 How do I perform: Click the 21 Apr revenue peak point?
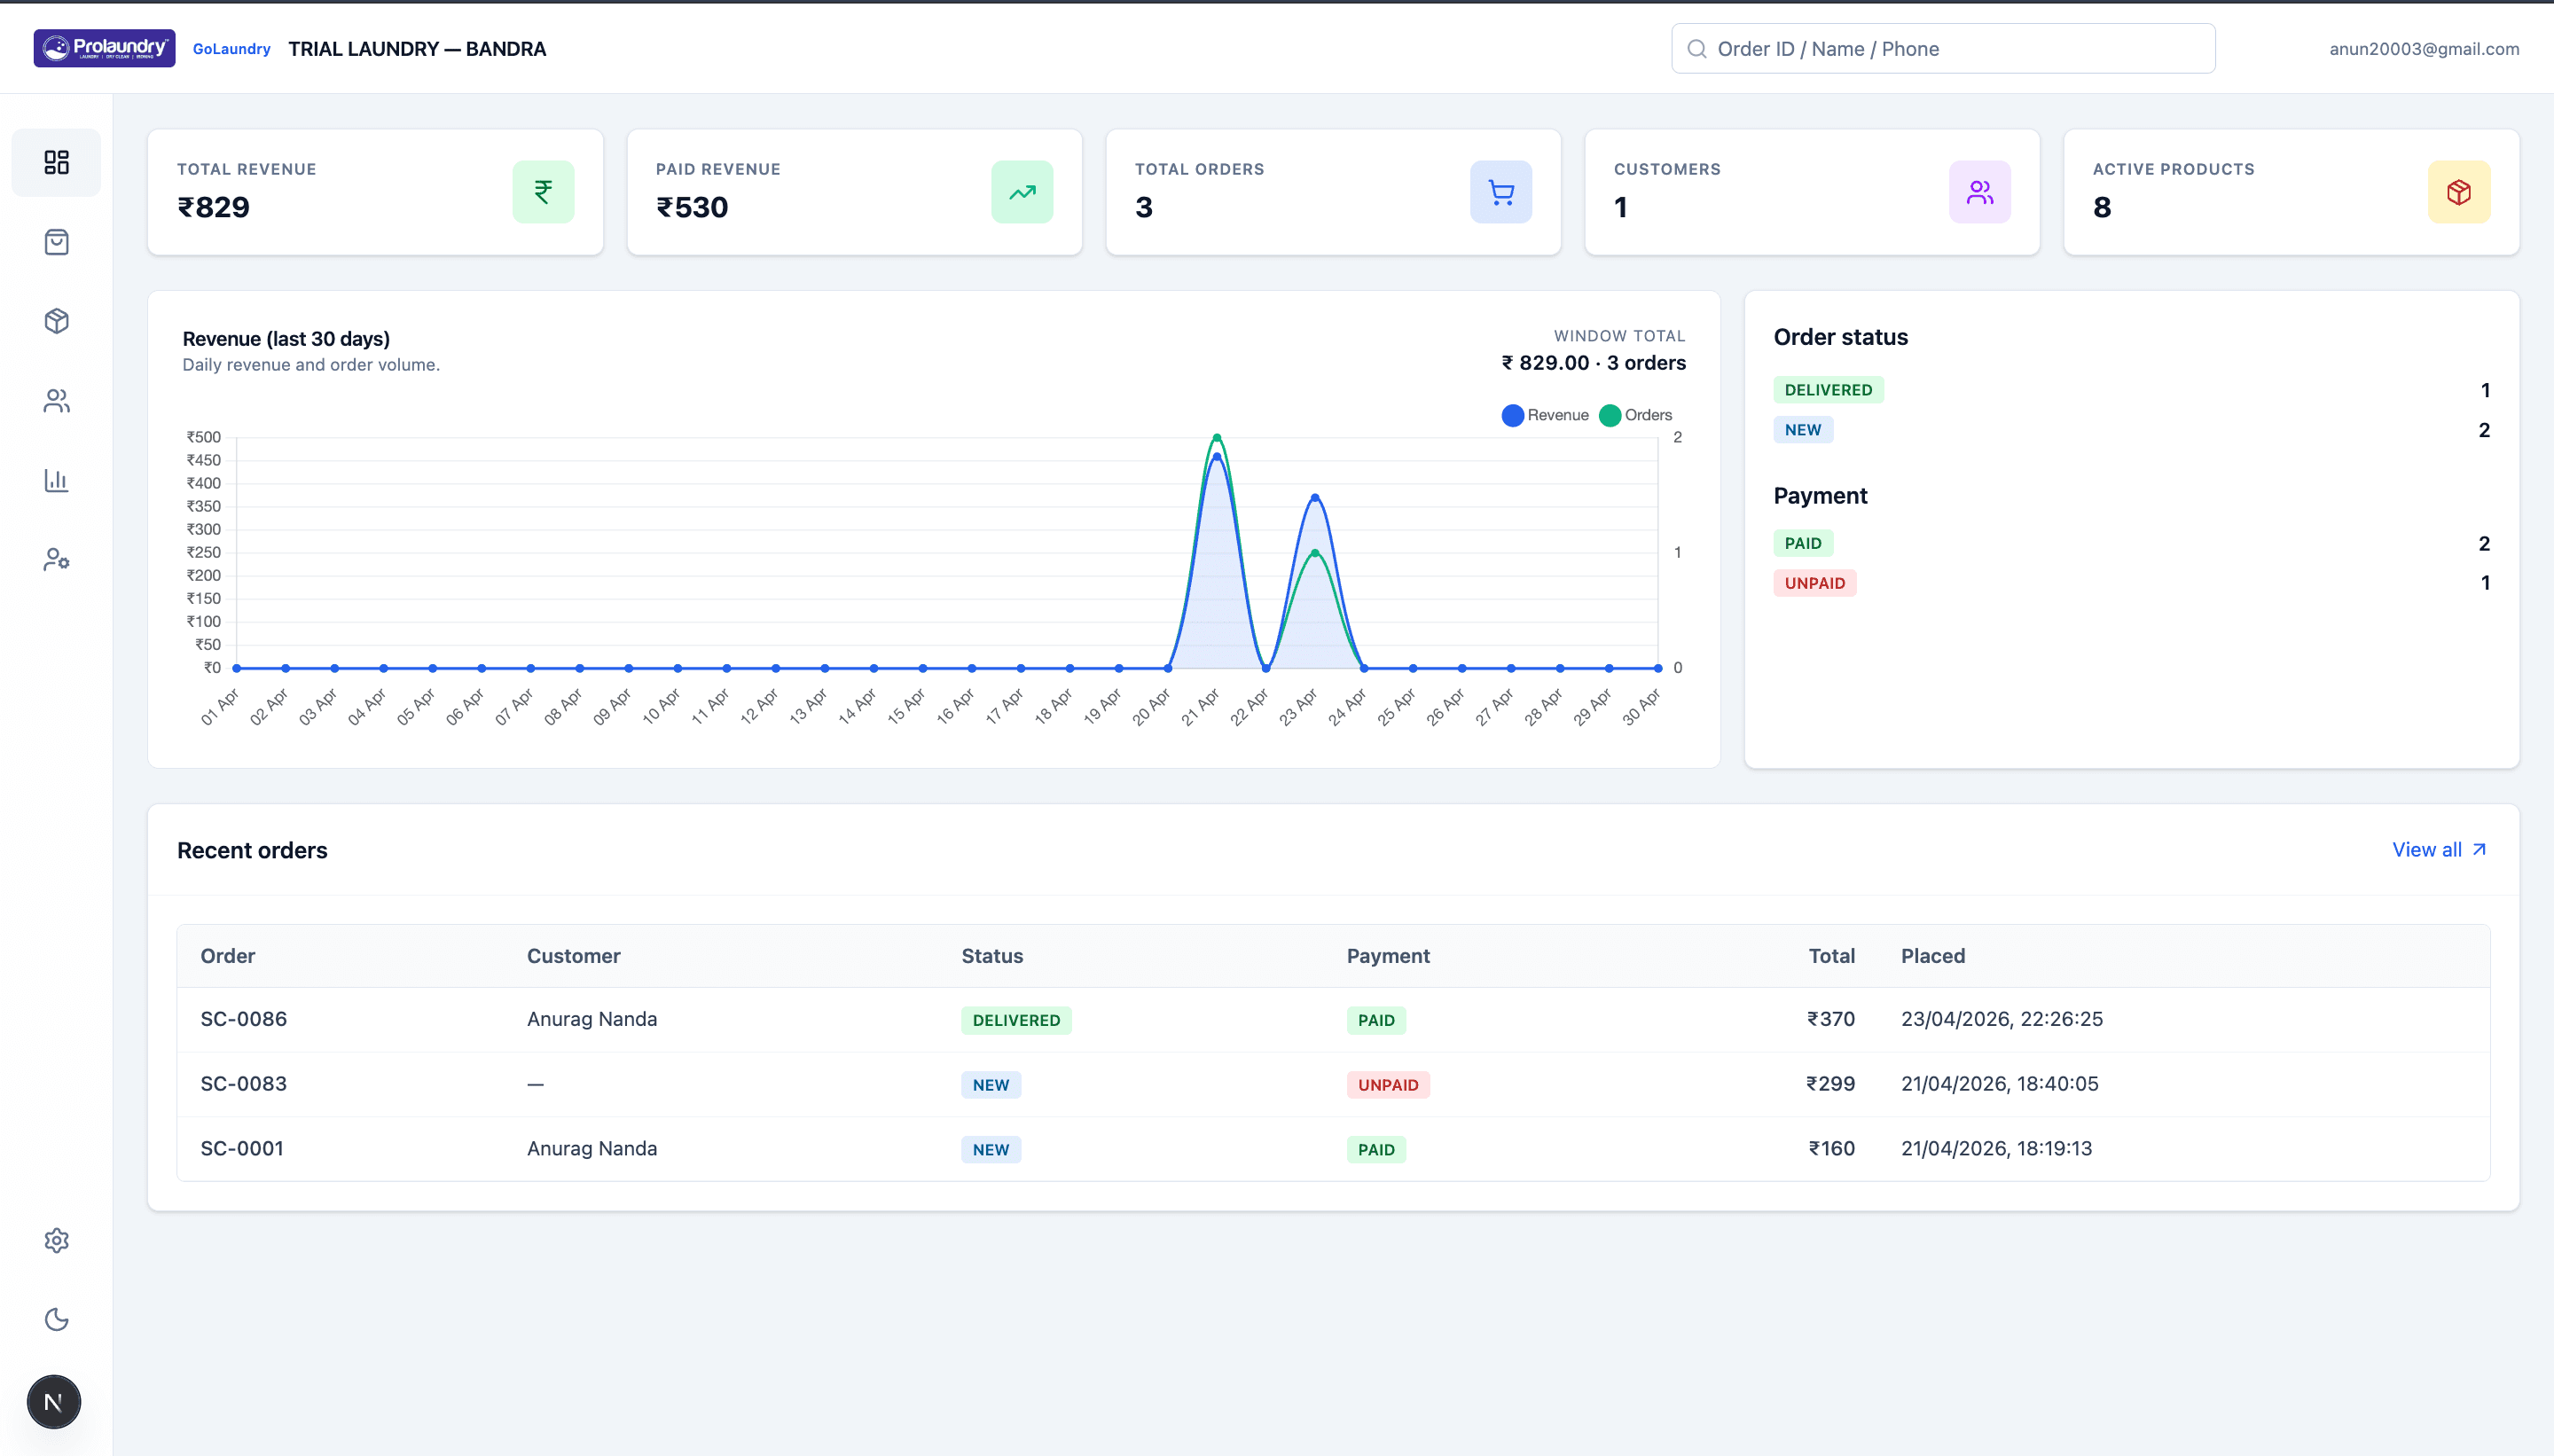(x=1217, y=457)
